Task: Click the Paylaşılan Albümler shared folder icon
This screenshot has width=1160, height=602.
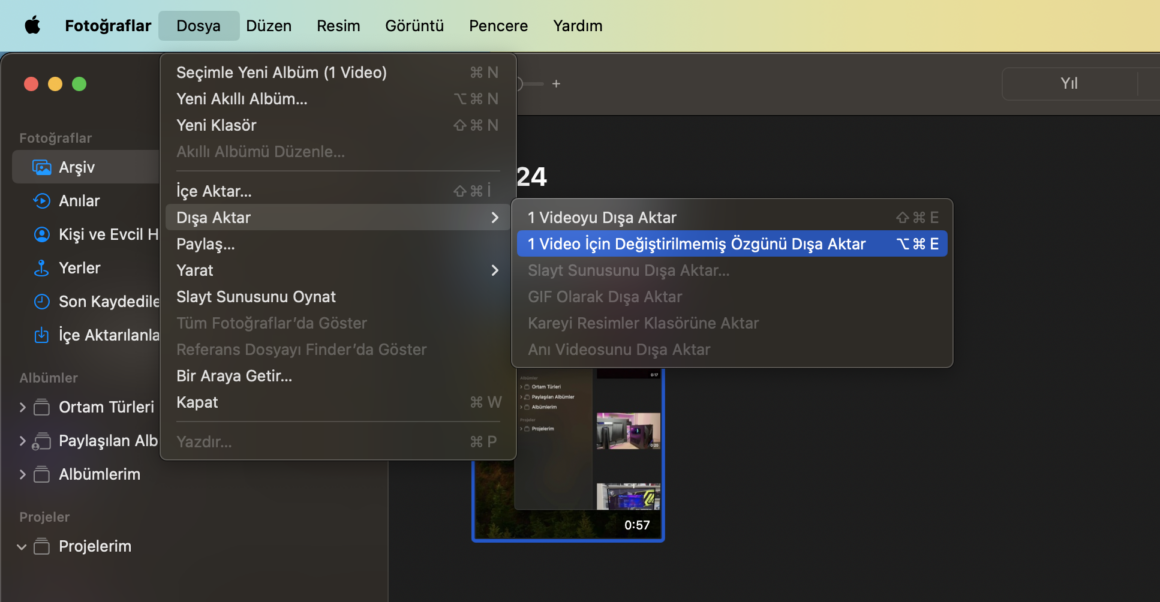Action: click(41, 441)
